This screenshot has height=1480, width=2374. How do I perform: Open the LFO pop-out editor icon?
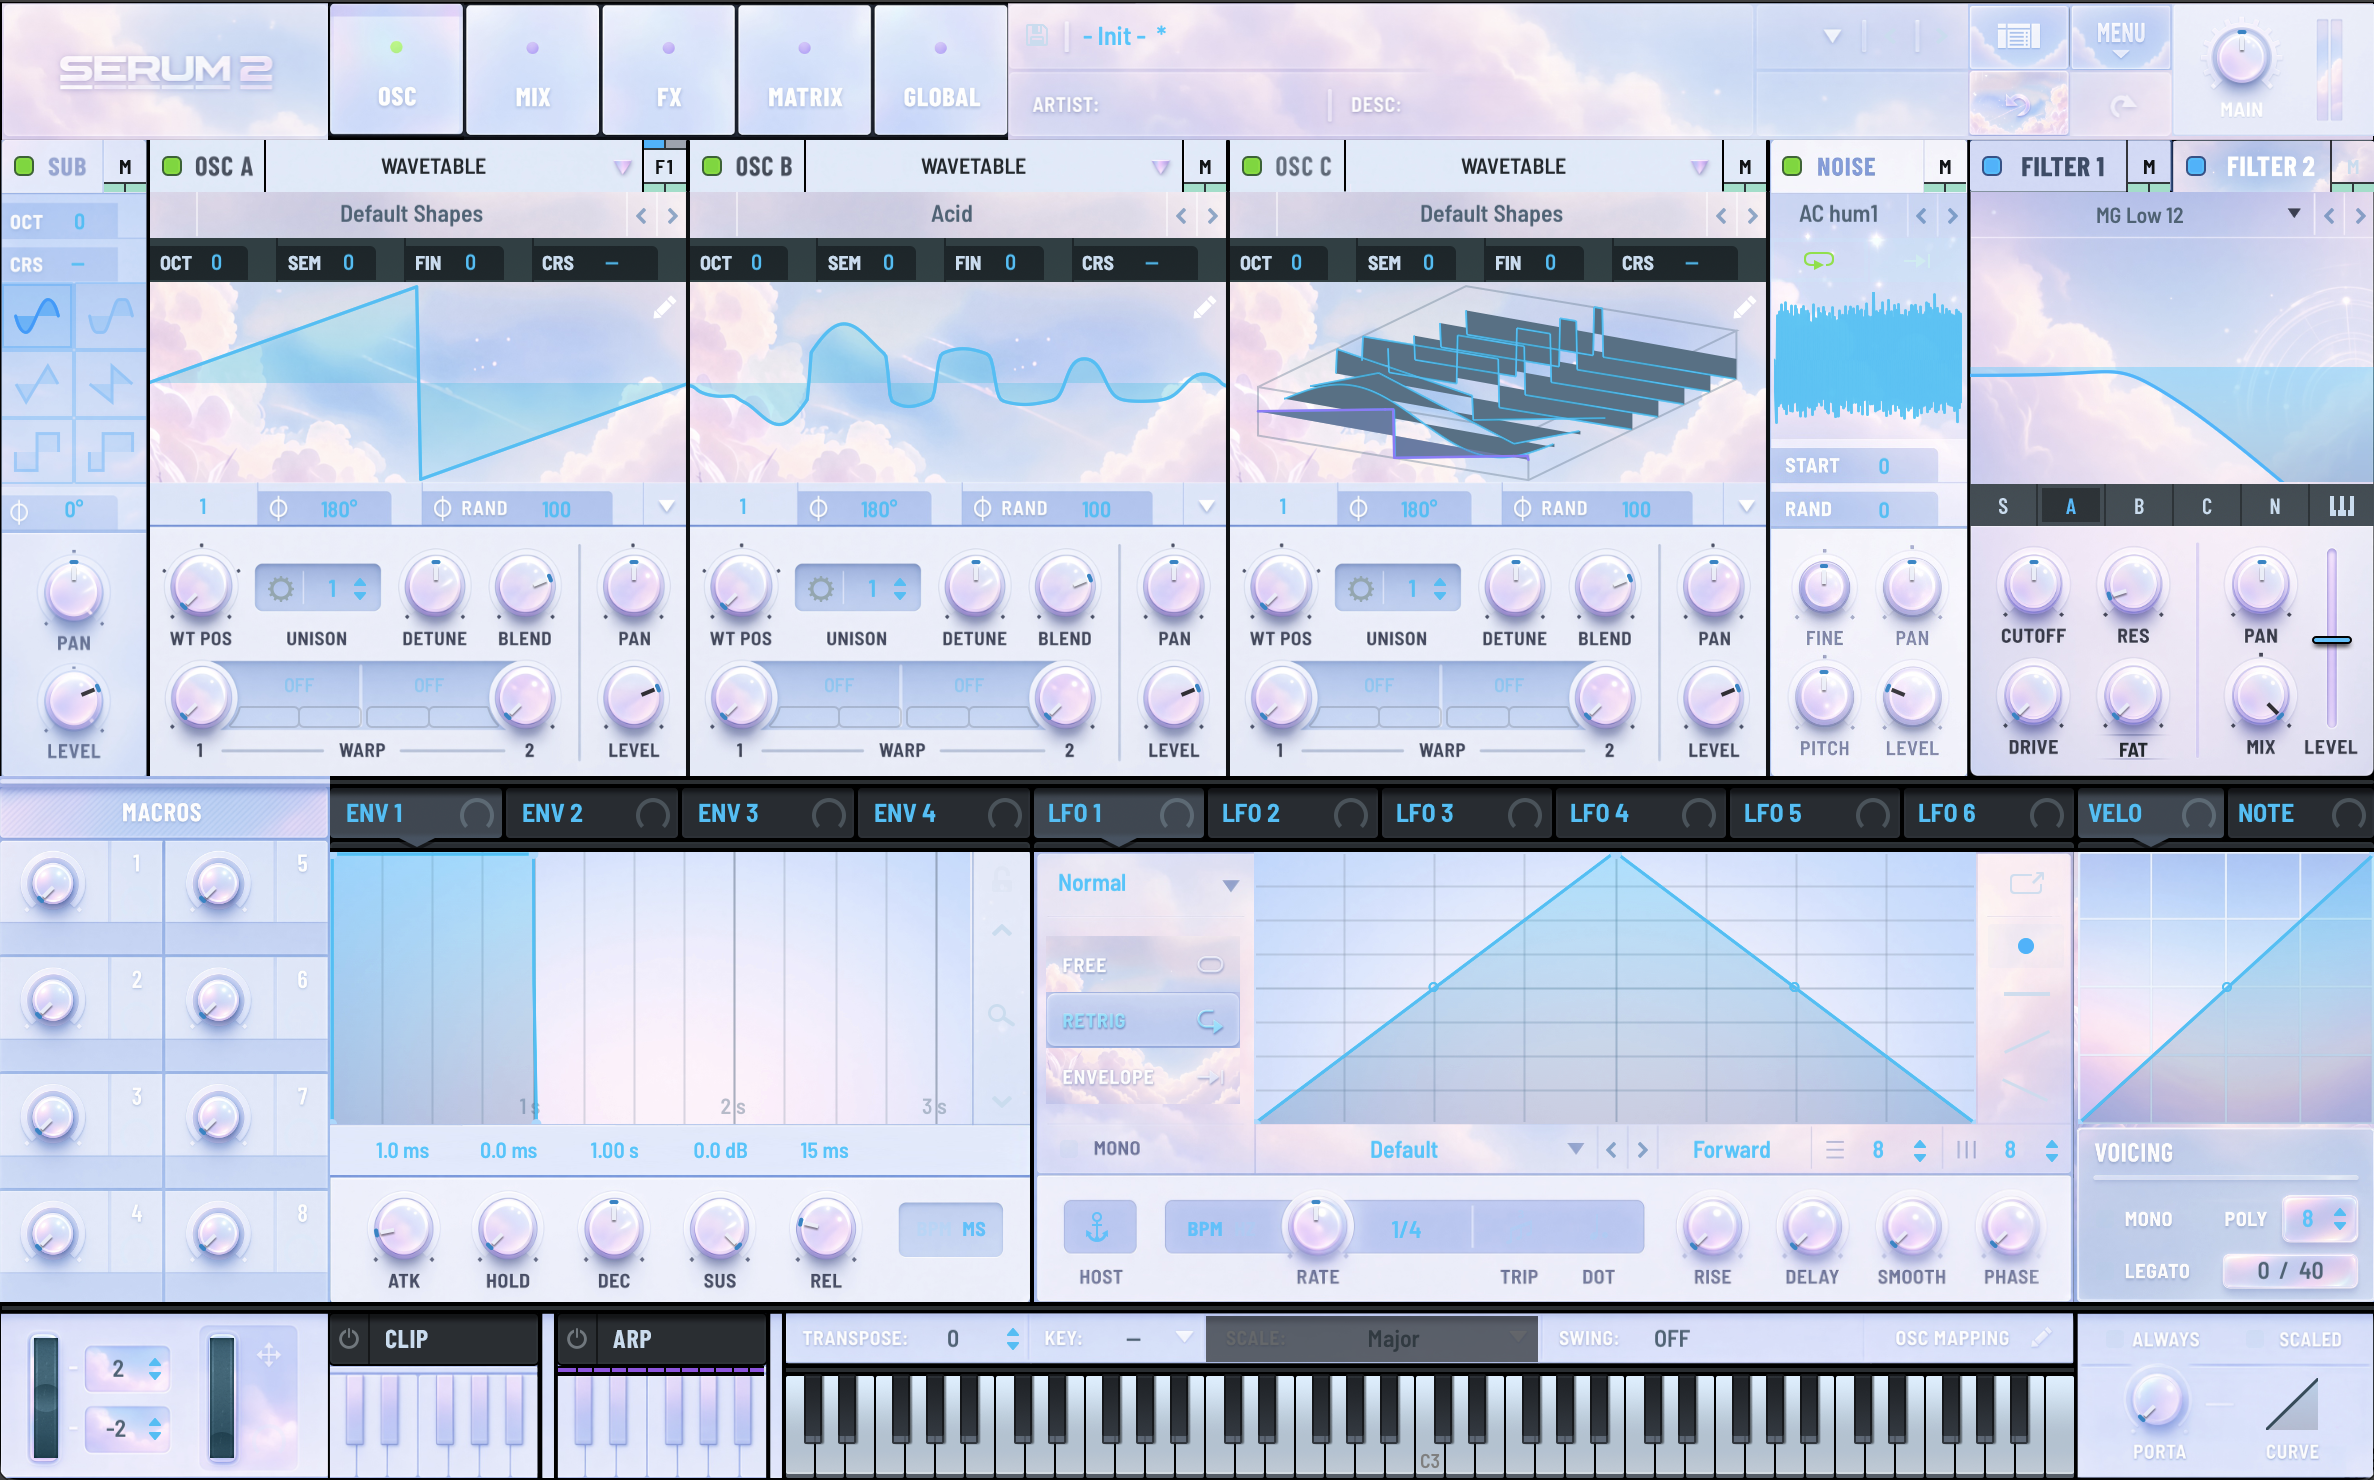point(2026,883)
